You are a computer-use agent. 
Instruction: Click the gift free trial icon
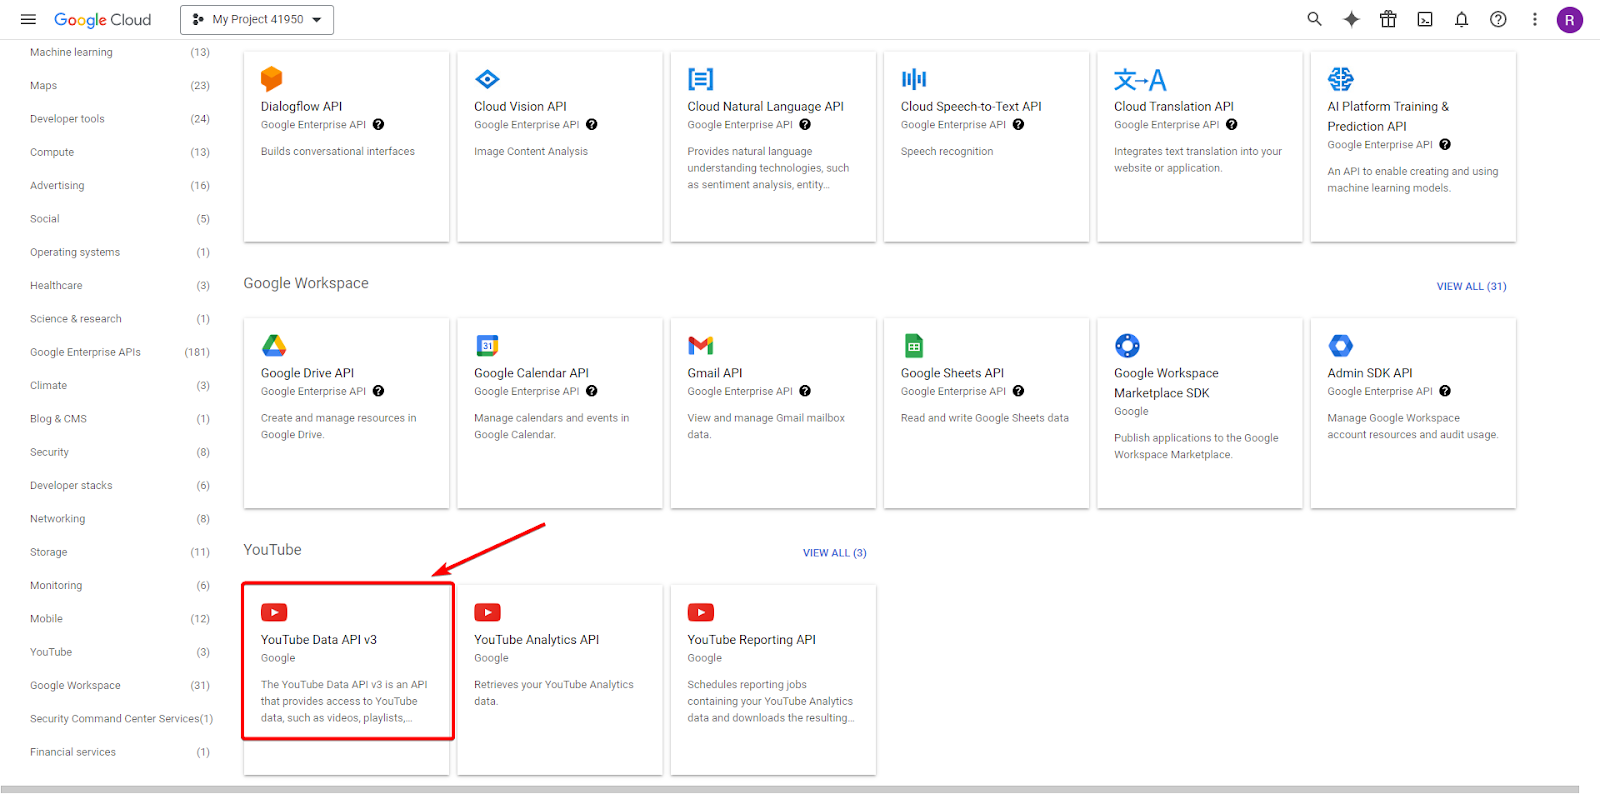tap(1388, 19)
